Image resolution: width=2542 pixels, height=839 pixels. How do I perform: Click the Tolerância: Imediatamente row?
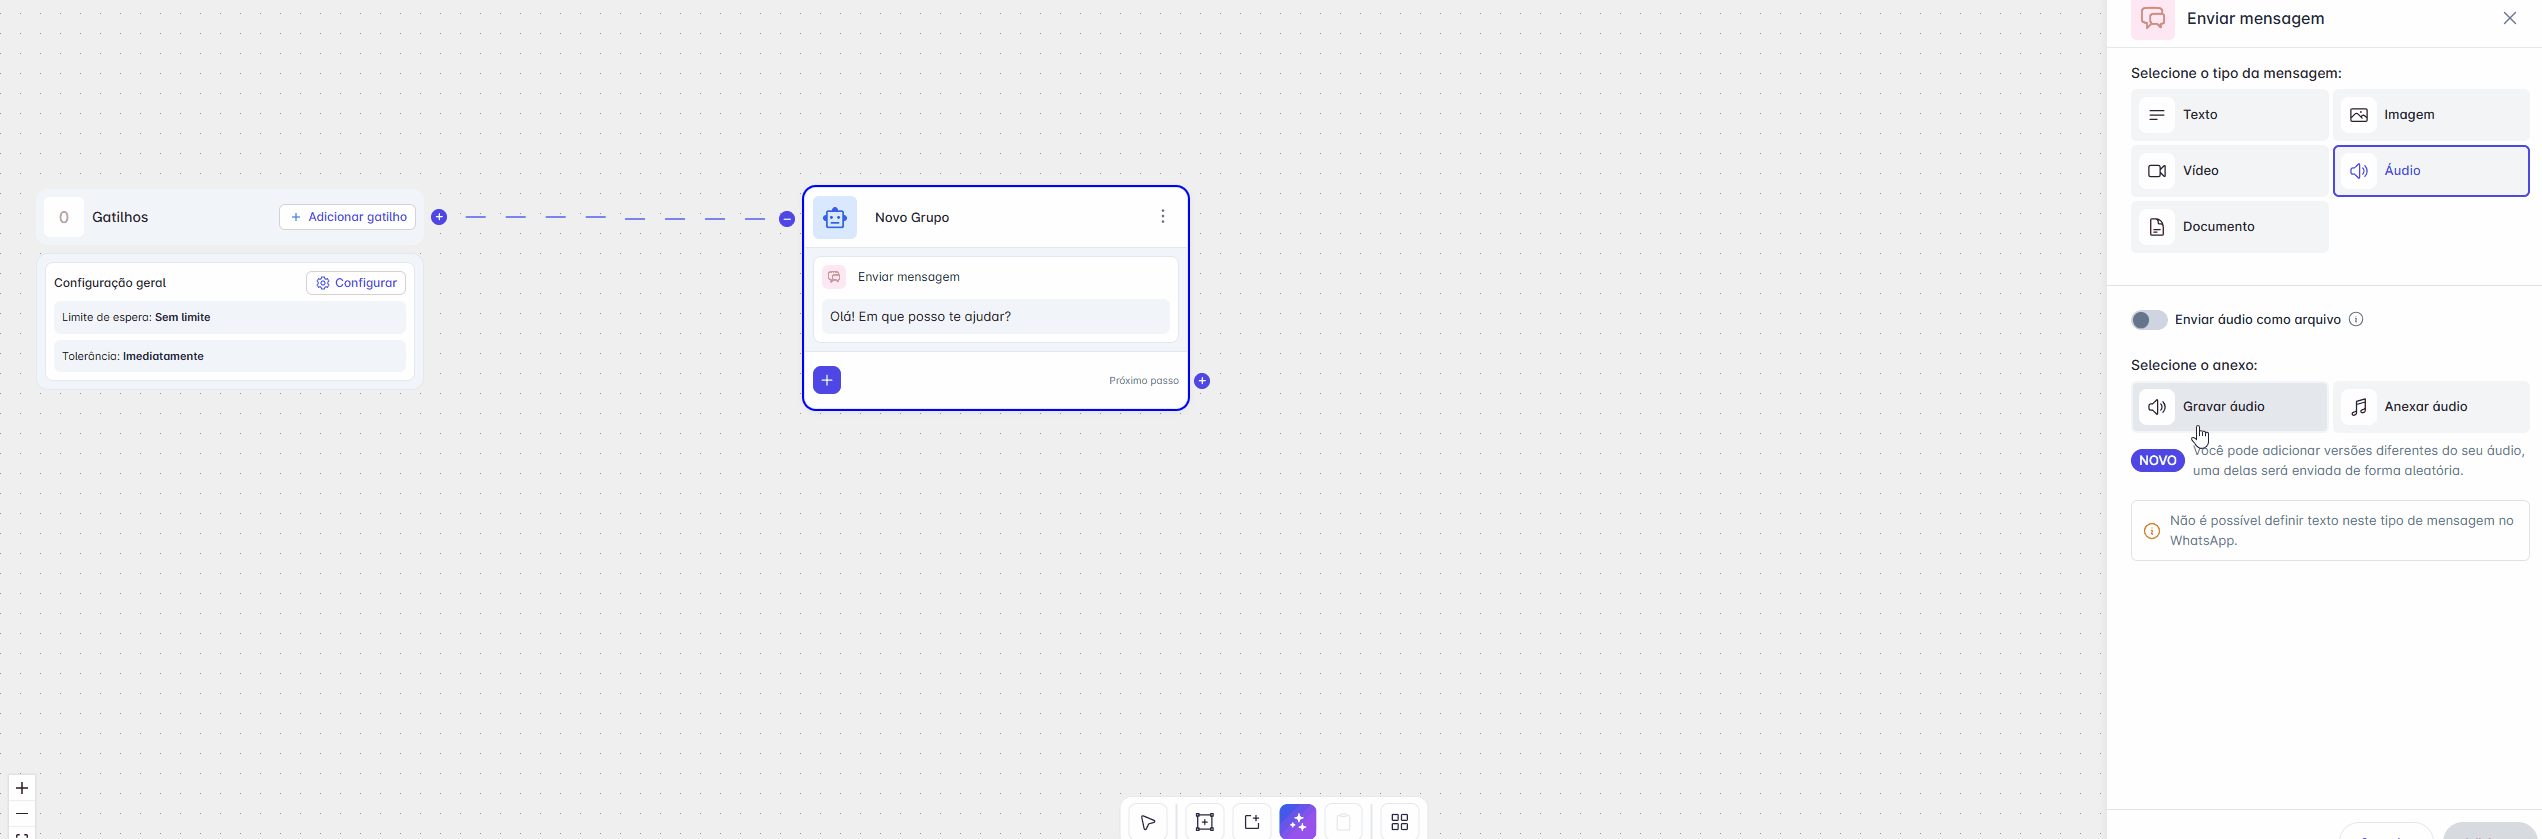point(230,356)
